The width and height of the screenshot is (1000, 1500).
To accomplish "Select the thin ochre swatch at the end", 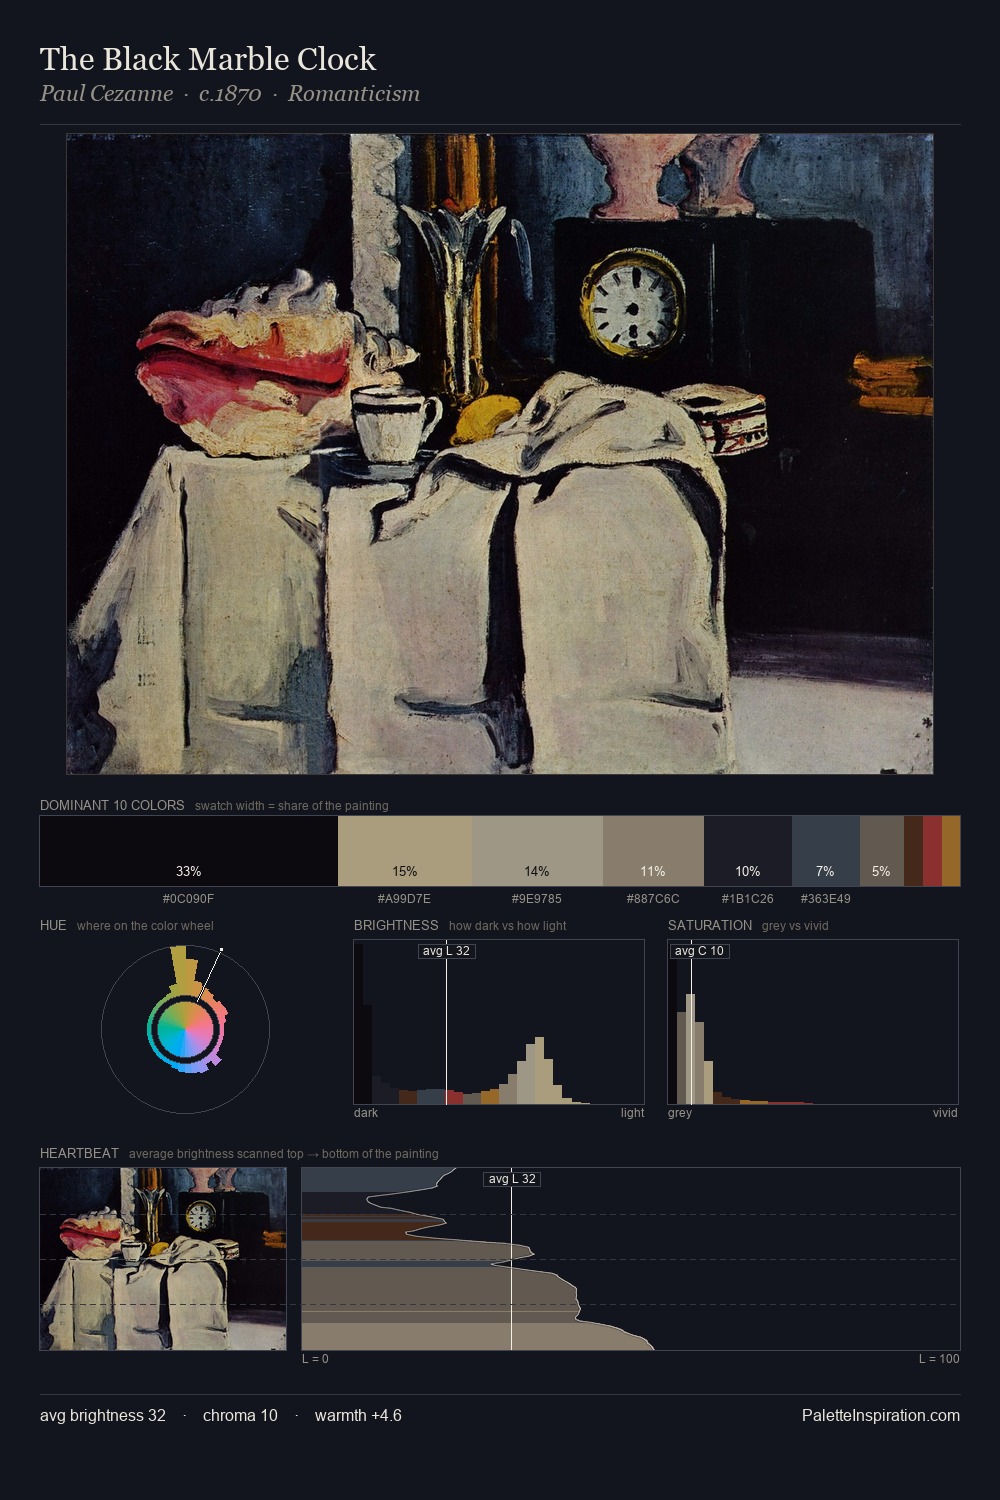I will [x=951, y=851].
